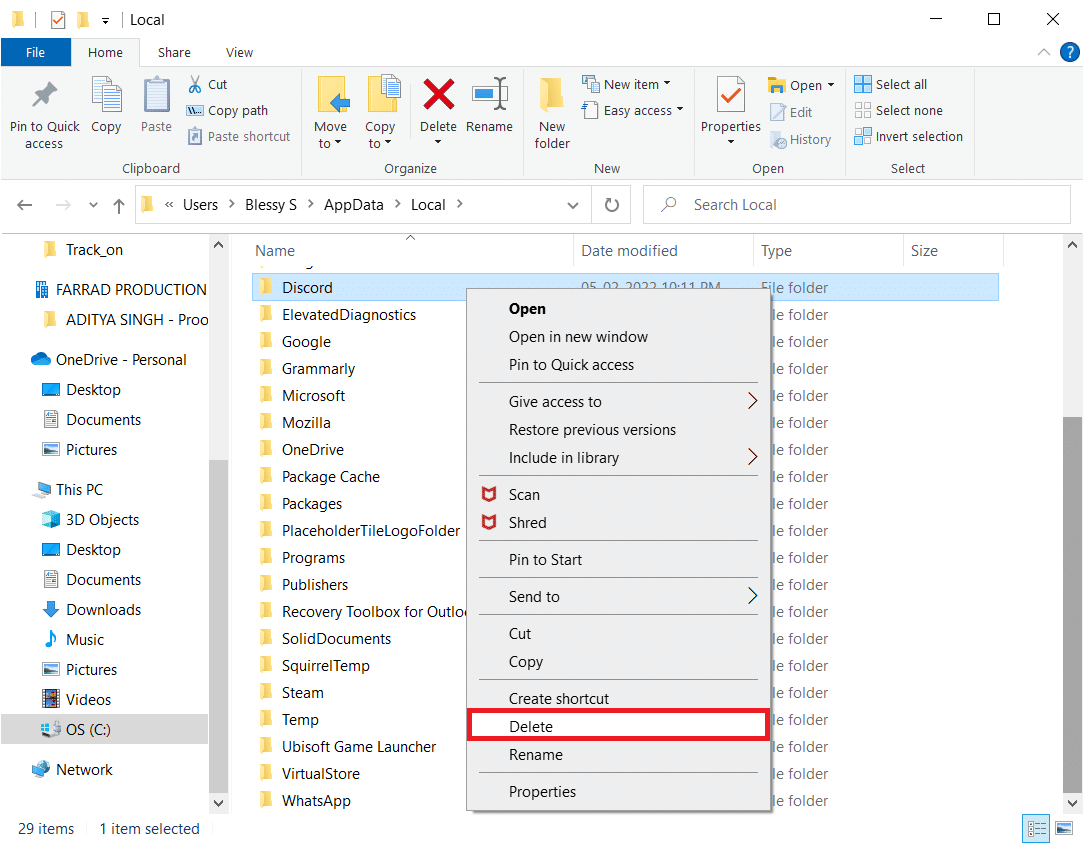1083x844 pixels.
Task: Choose Create shortcut in context menu
Action: pos(618,698)
